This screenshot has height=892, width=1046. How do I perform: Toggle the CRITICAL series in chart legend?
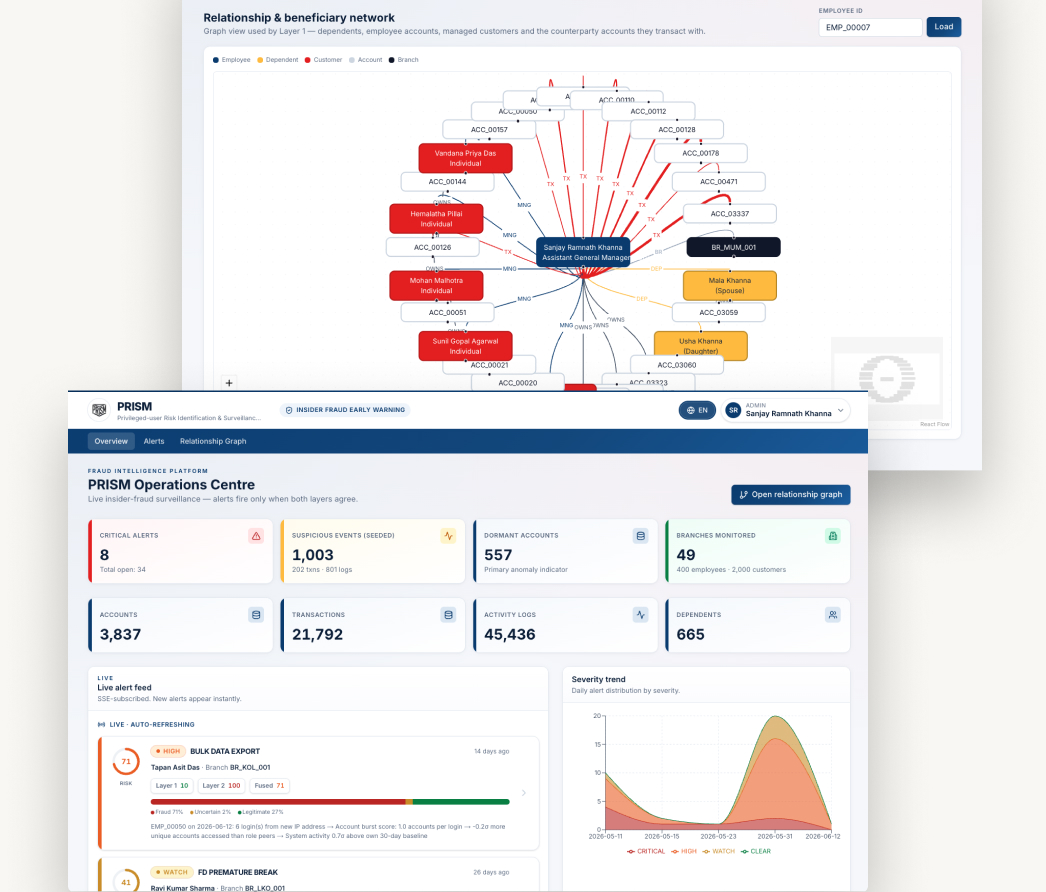[646, 851]
